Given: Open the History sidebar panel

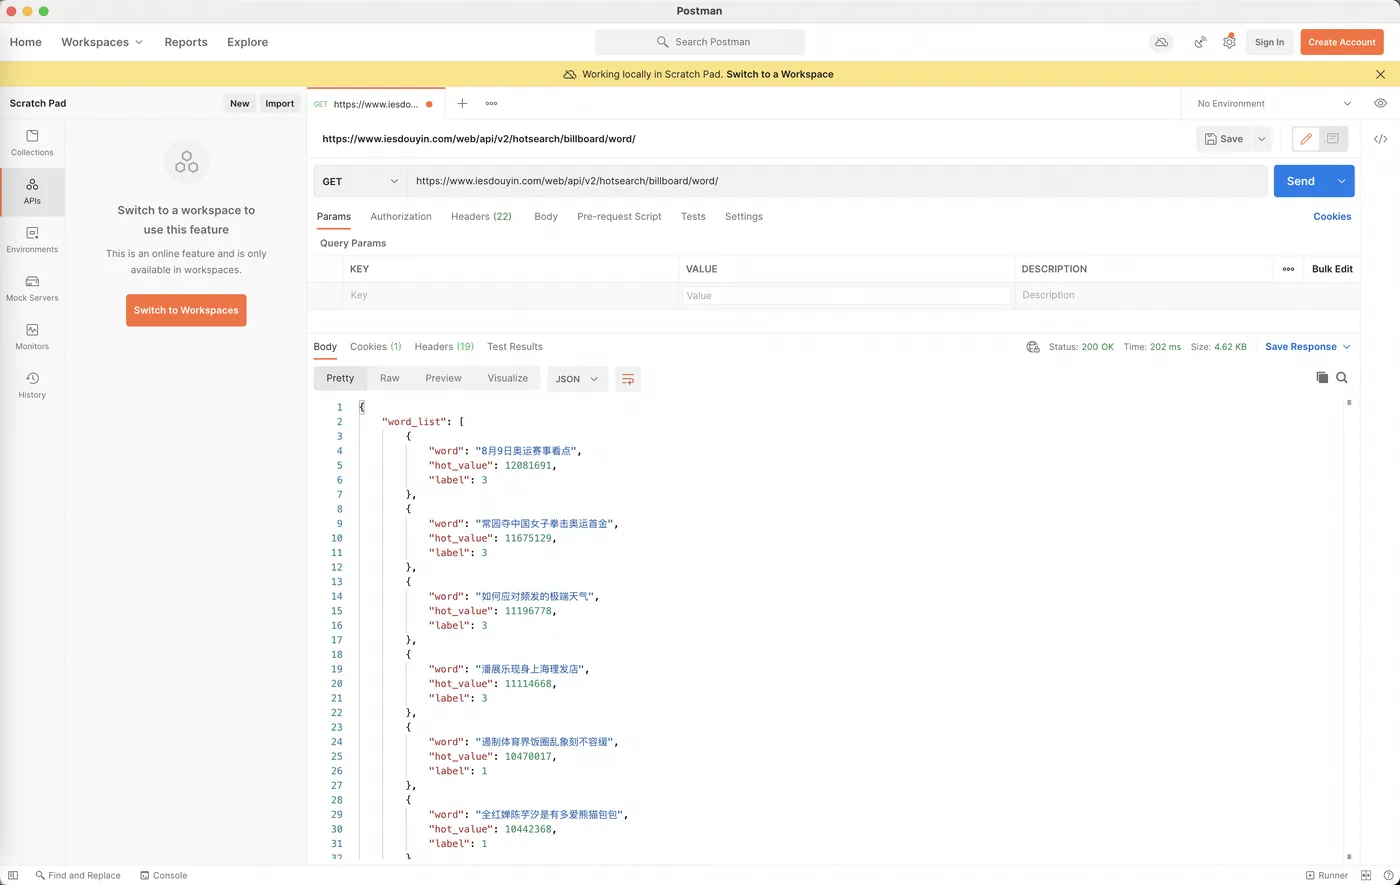Looking at the screenshot, I should tap(32, 385).
